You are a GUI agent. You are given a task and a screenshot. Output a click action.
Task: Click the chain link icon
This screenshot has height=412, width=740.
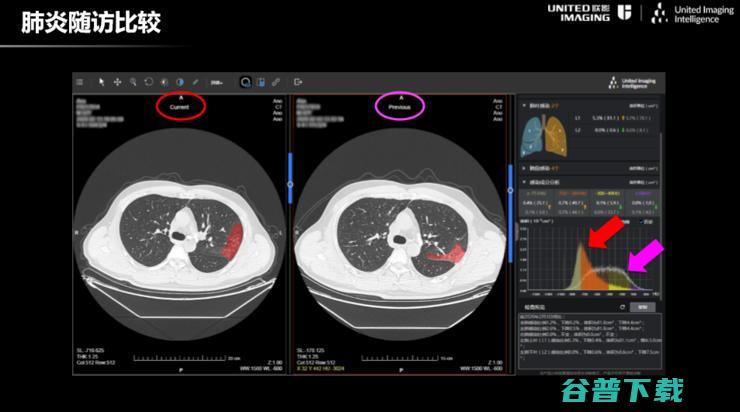click(276, 82)
